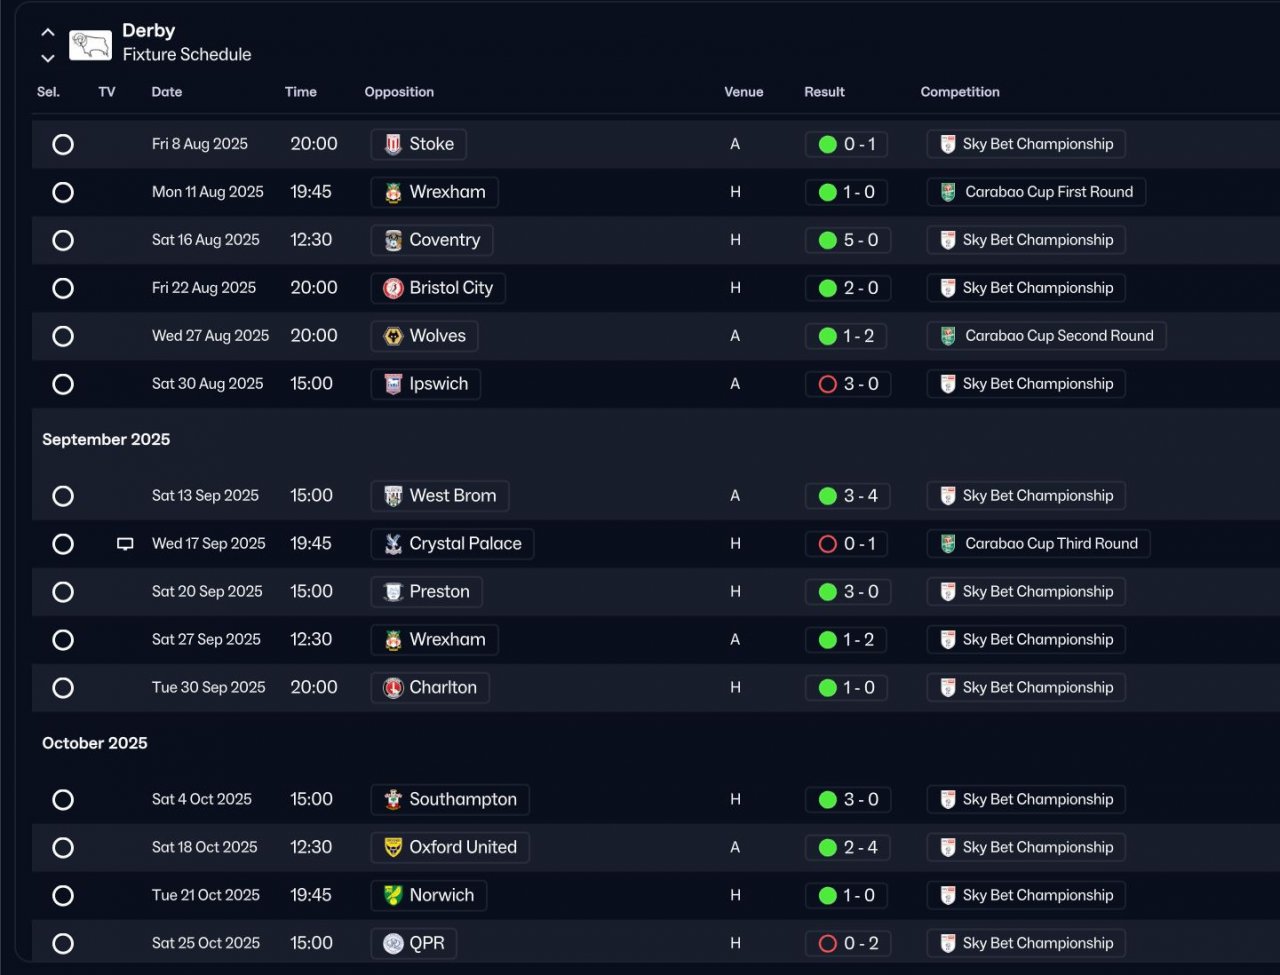This screenshot has width=1280, height=975.
Task: Select the Stoke fixture radio button
Action: (63, 144)
